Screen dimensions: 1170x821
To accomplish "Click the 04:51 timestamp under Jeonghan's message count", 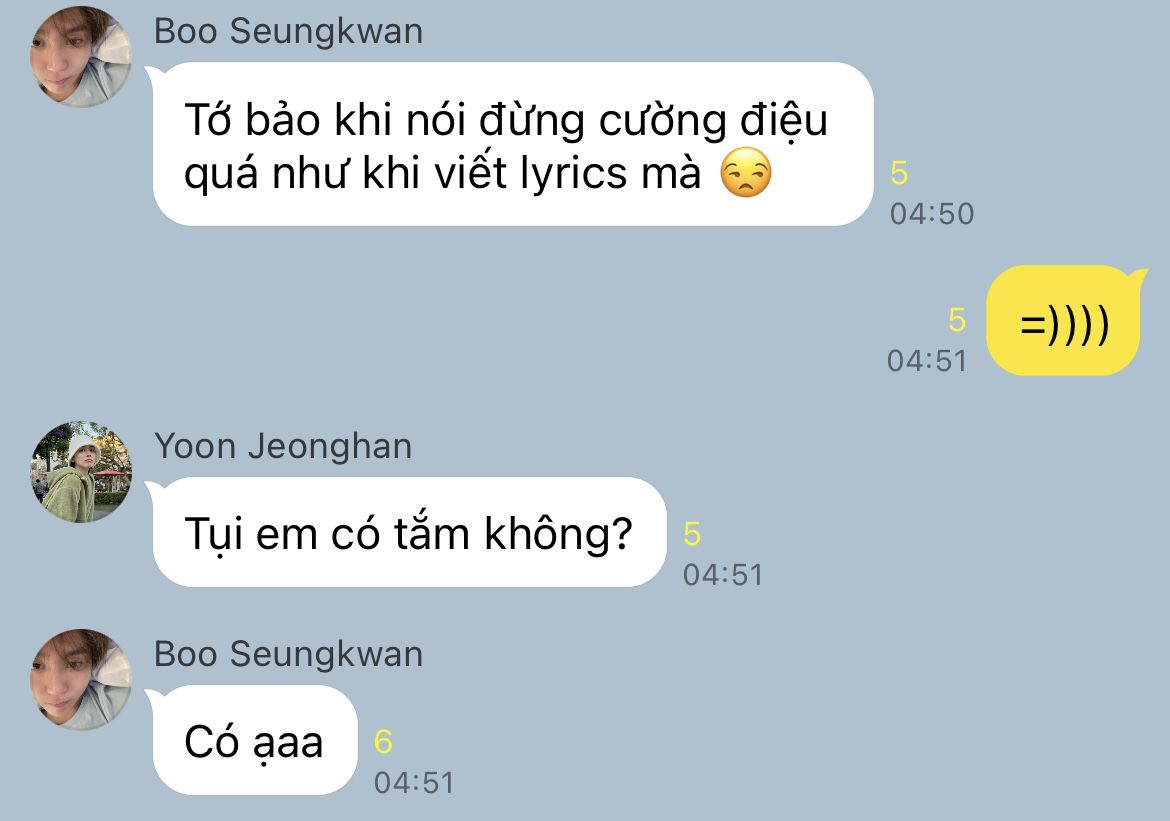I will tap(723, 575).
